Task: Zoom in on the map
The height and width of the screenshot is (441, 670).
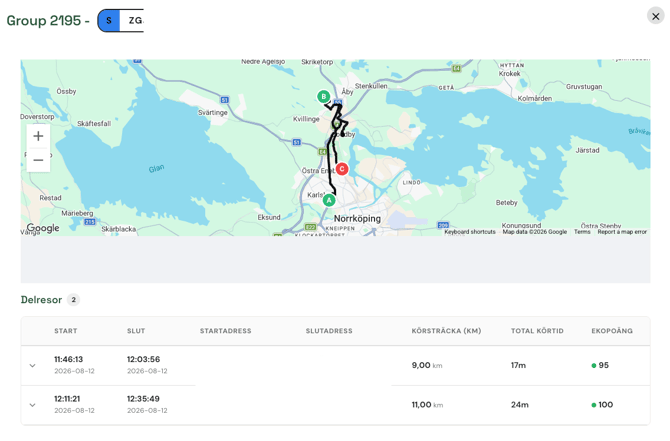Action: 38,136
